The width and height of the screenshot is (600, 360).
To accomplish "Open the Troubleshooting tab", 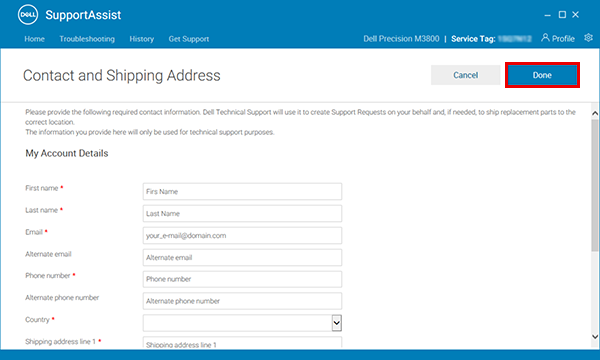I will point(87,39).
